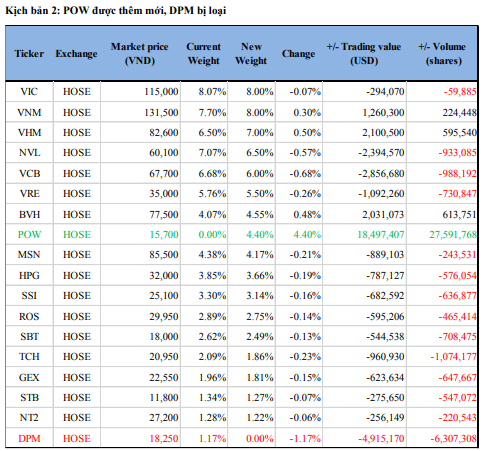The image size is (483, 451).
Task: Click TCH new weight '1.86%'
Action: 260,357
